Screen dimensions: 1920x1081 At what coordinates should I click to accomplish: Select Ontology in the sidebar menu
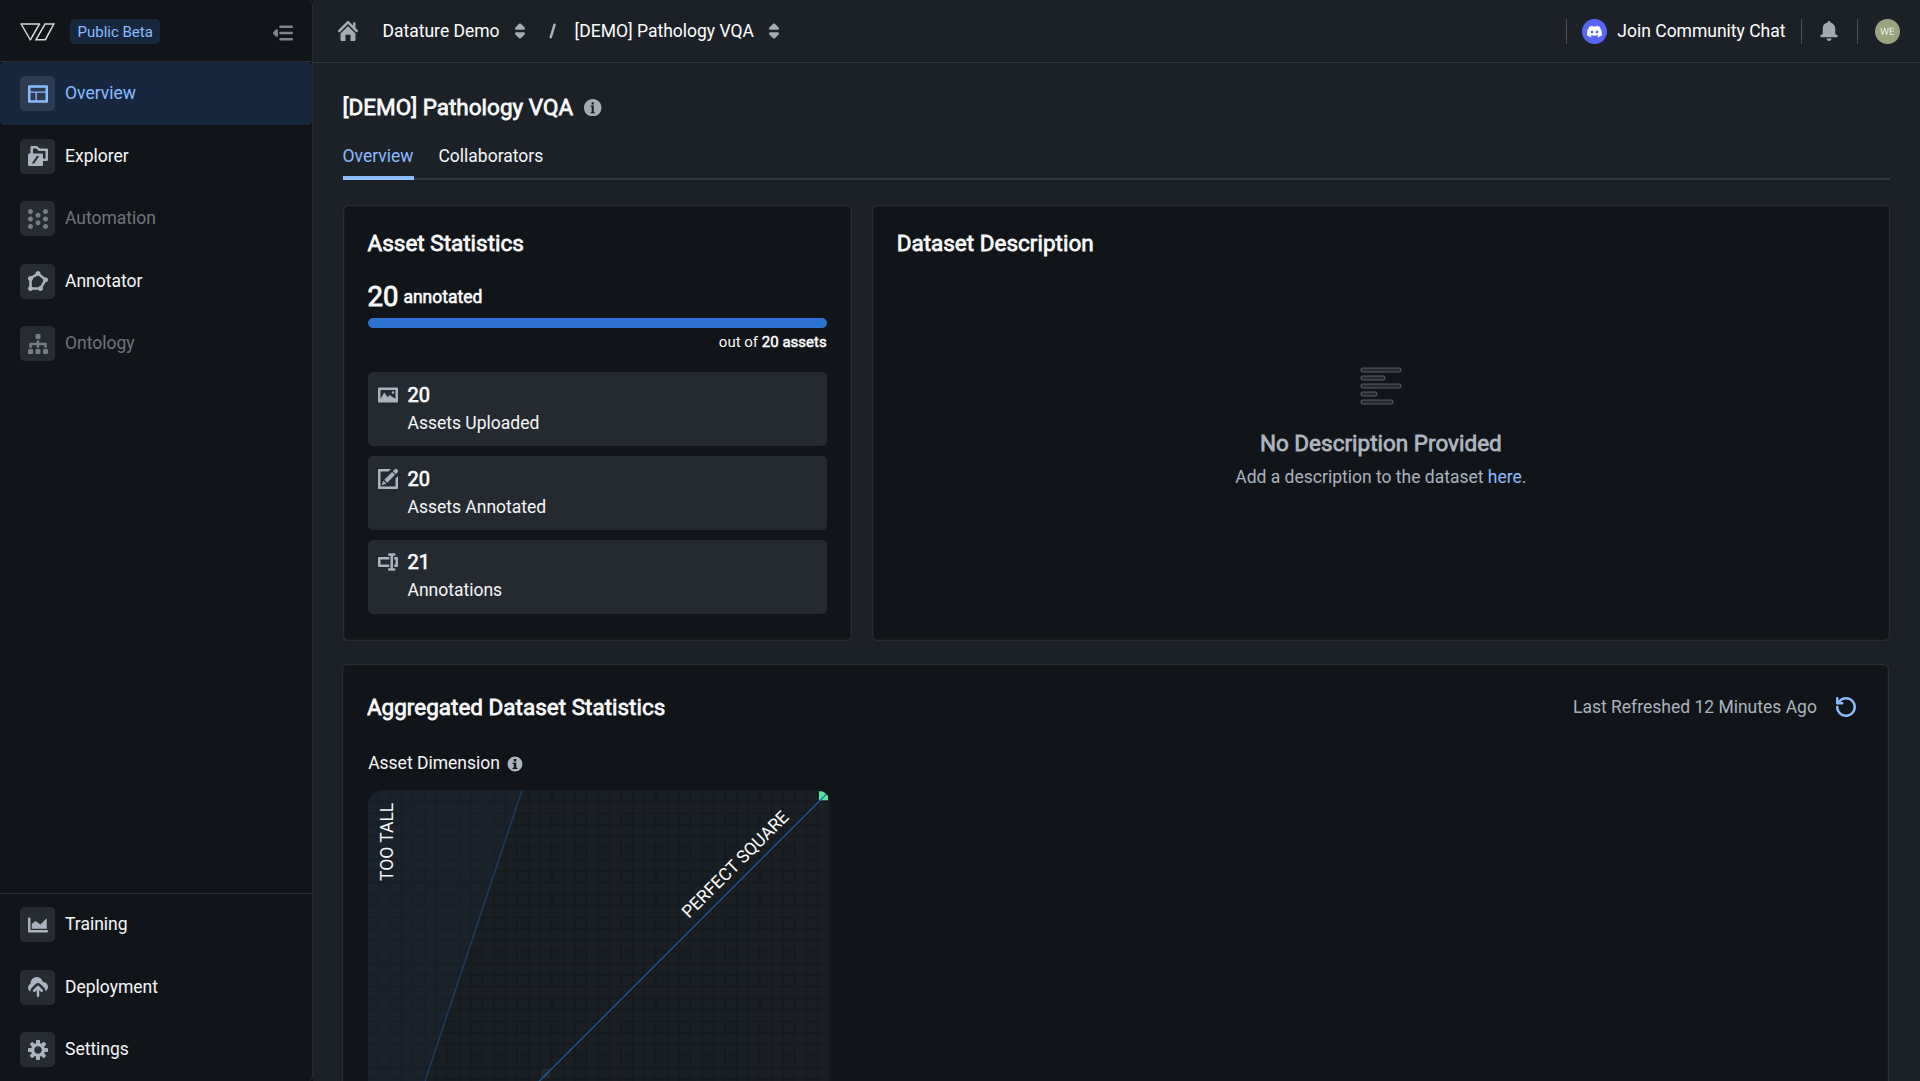[156, 343]
